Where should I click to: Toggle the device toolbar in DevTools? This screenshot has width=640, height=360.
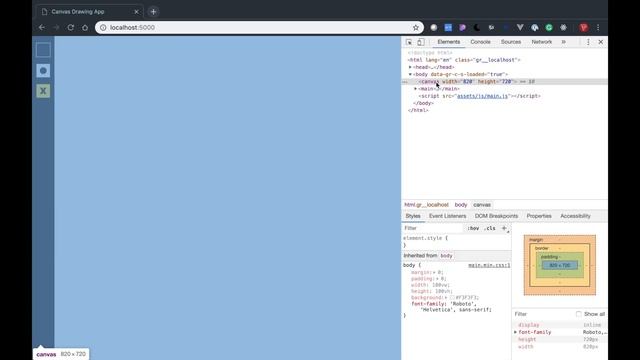(421, 42)
